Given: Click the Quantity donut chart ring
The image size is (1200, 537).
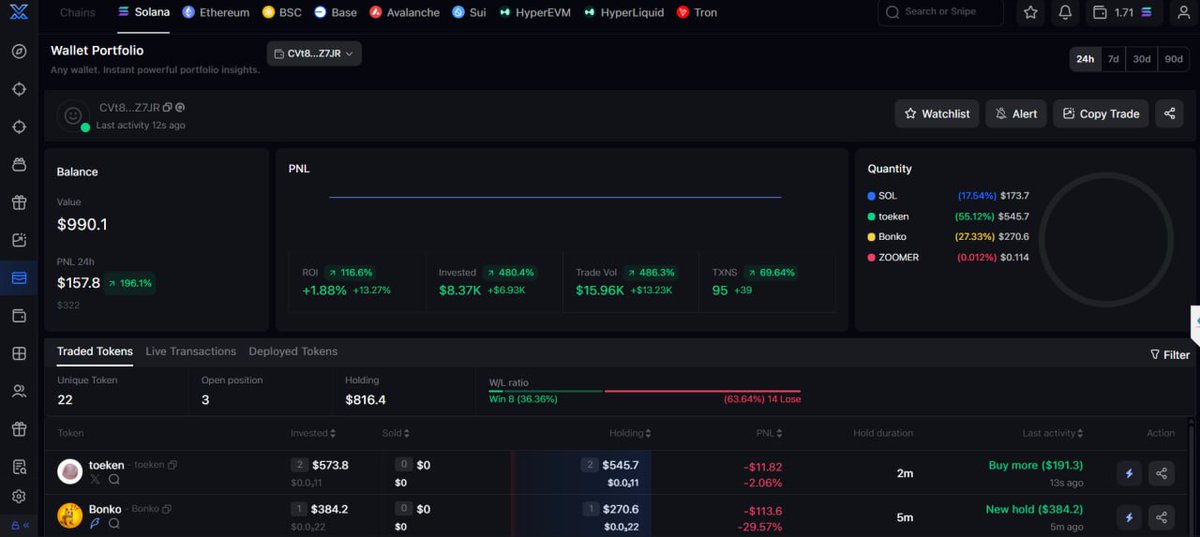Looking at the screenshot, I should click(1107, 238).
